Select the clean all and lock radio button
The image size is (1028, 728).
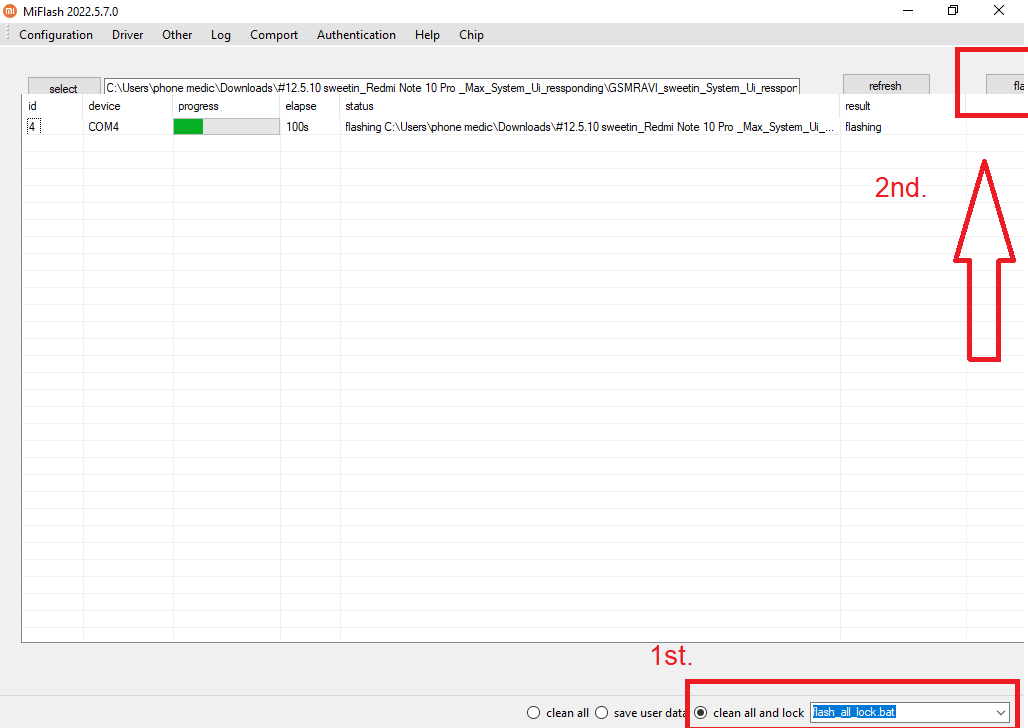pos(701,713)
